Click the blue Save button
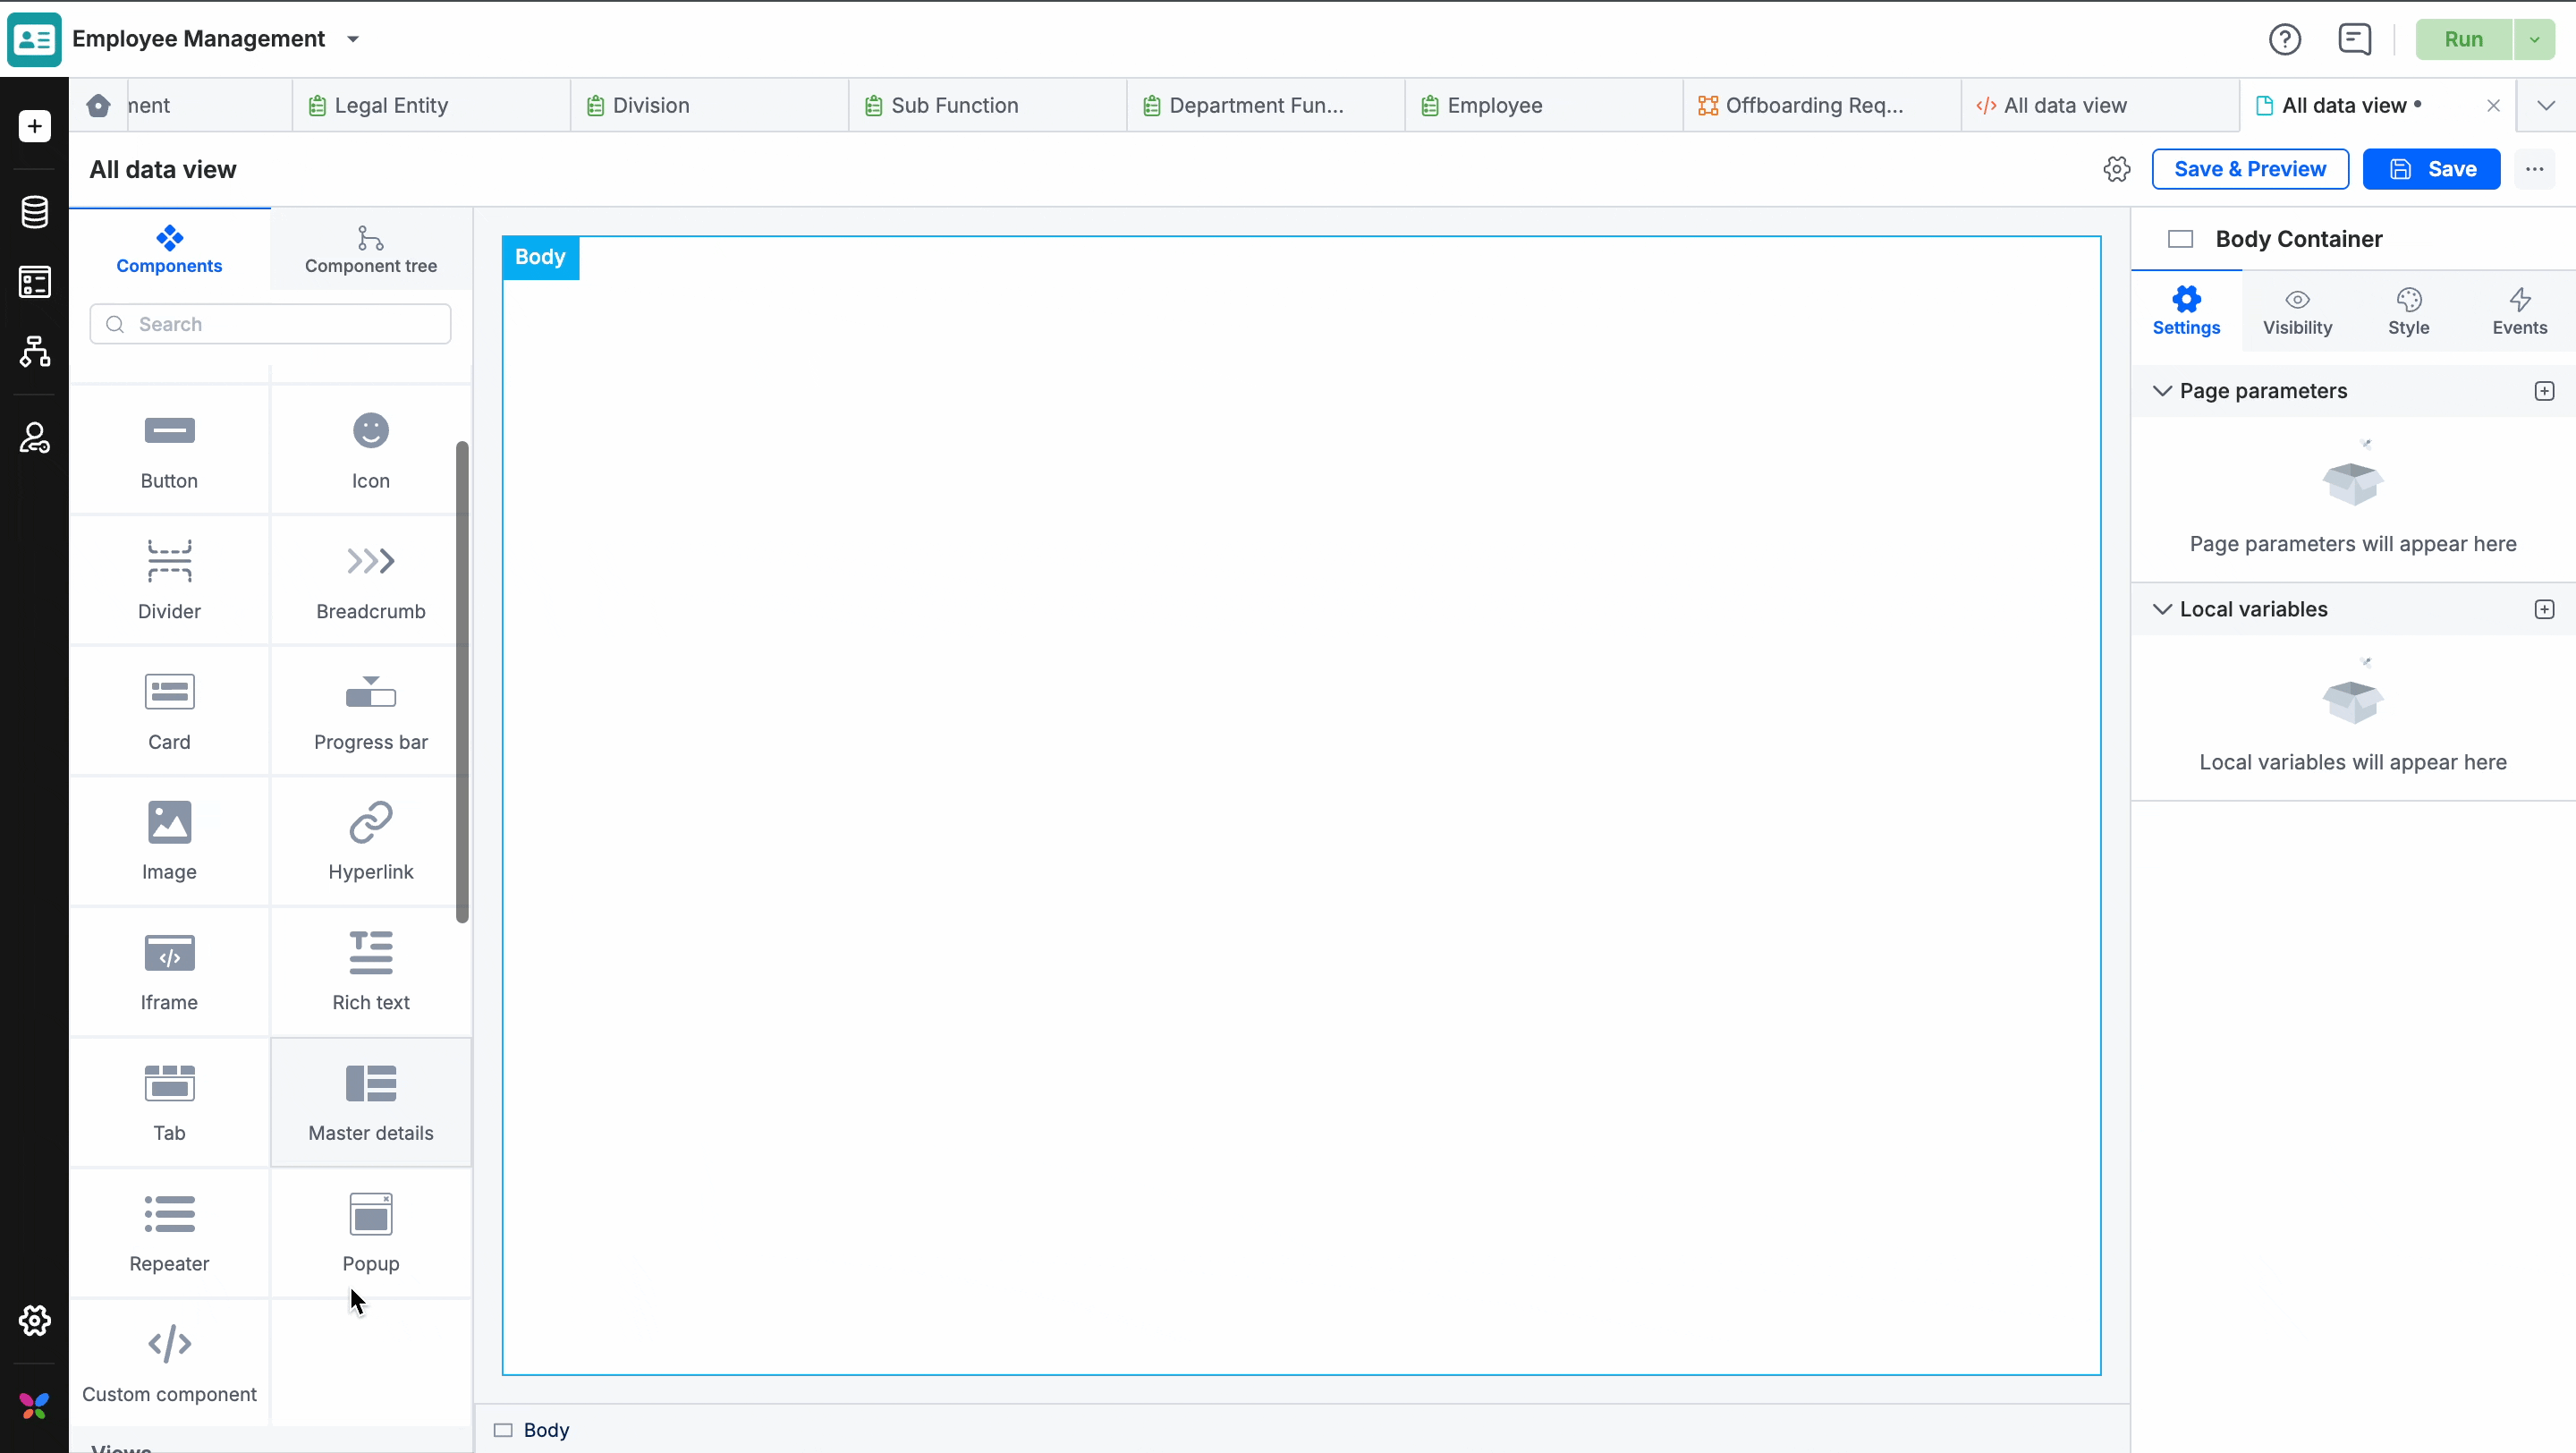 [x=2431, y=169]
